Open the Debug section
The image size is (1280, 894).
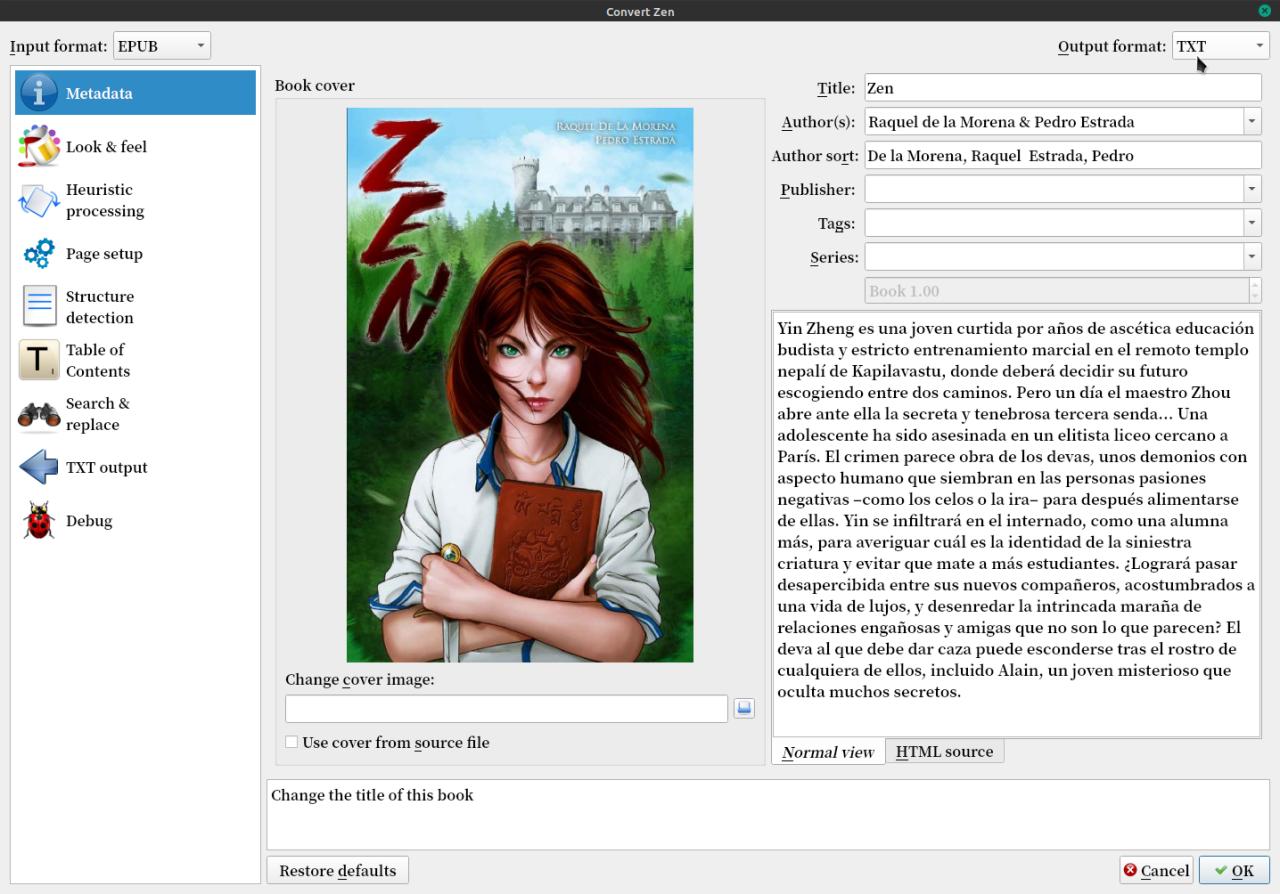coord(135,520)
